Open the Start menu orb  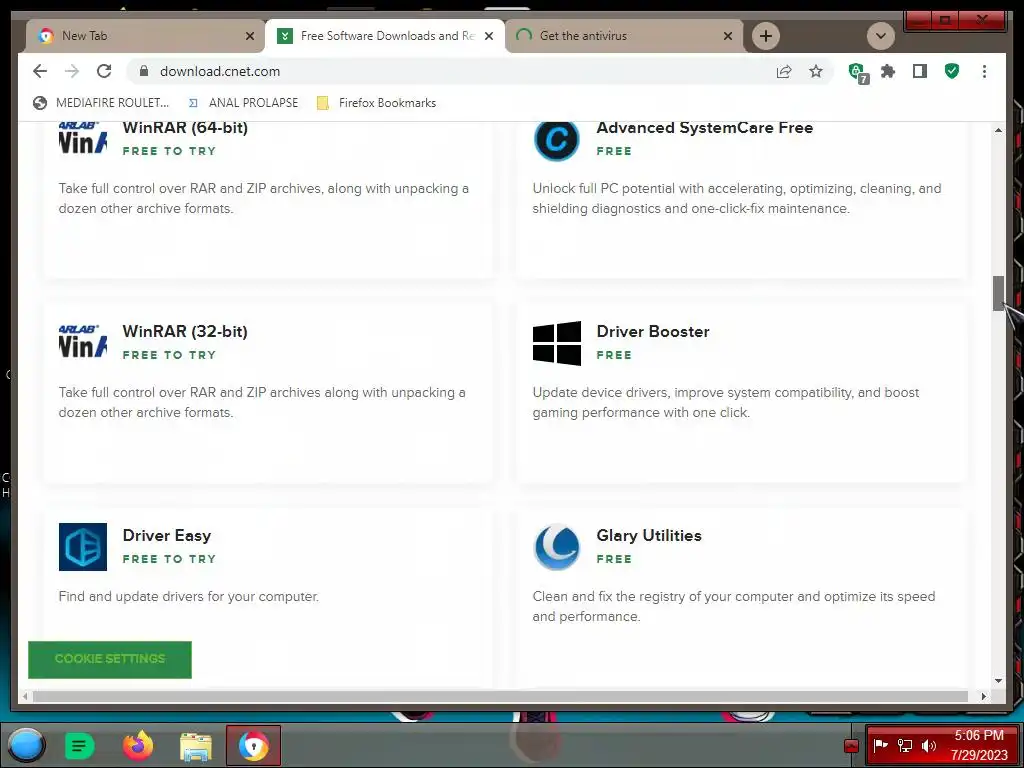[x=26, y=745]
